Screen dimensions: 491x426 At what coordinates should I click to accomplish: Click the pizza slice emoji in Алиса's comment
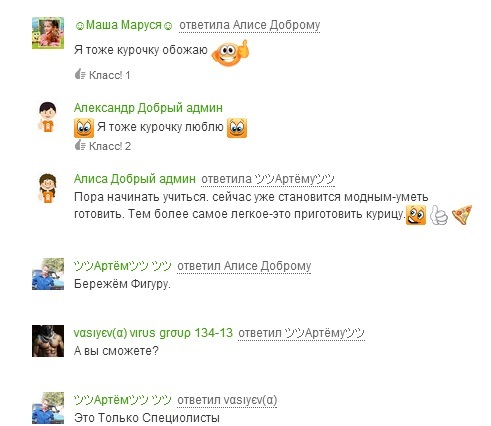[x=462, y=215]
